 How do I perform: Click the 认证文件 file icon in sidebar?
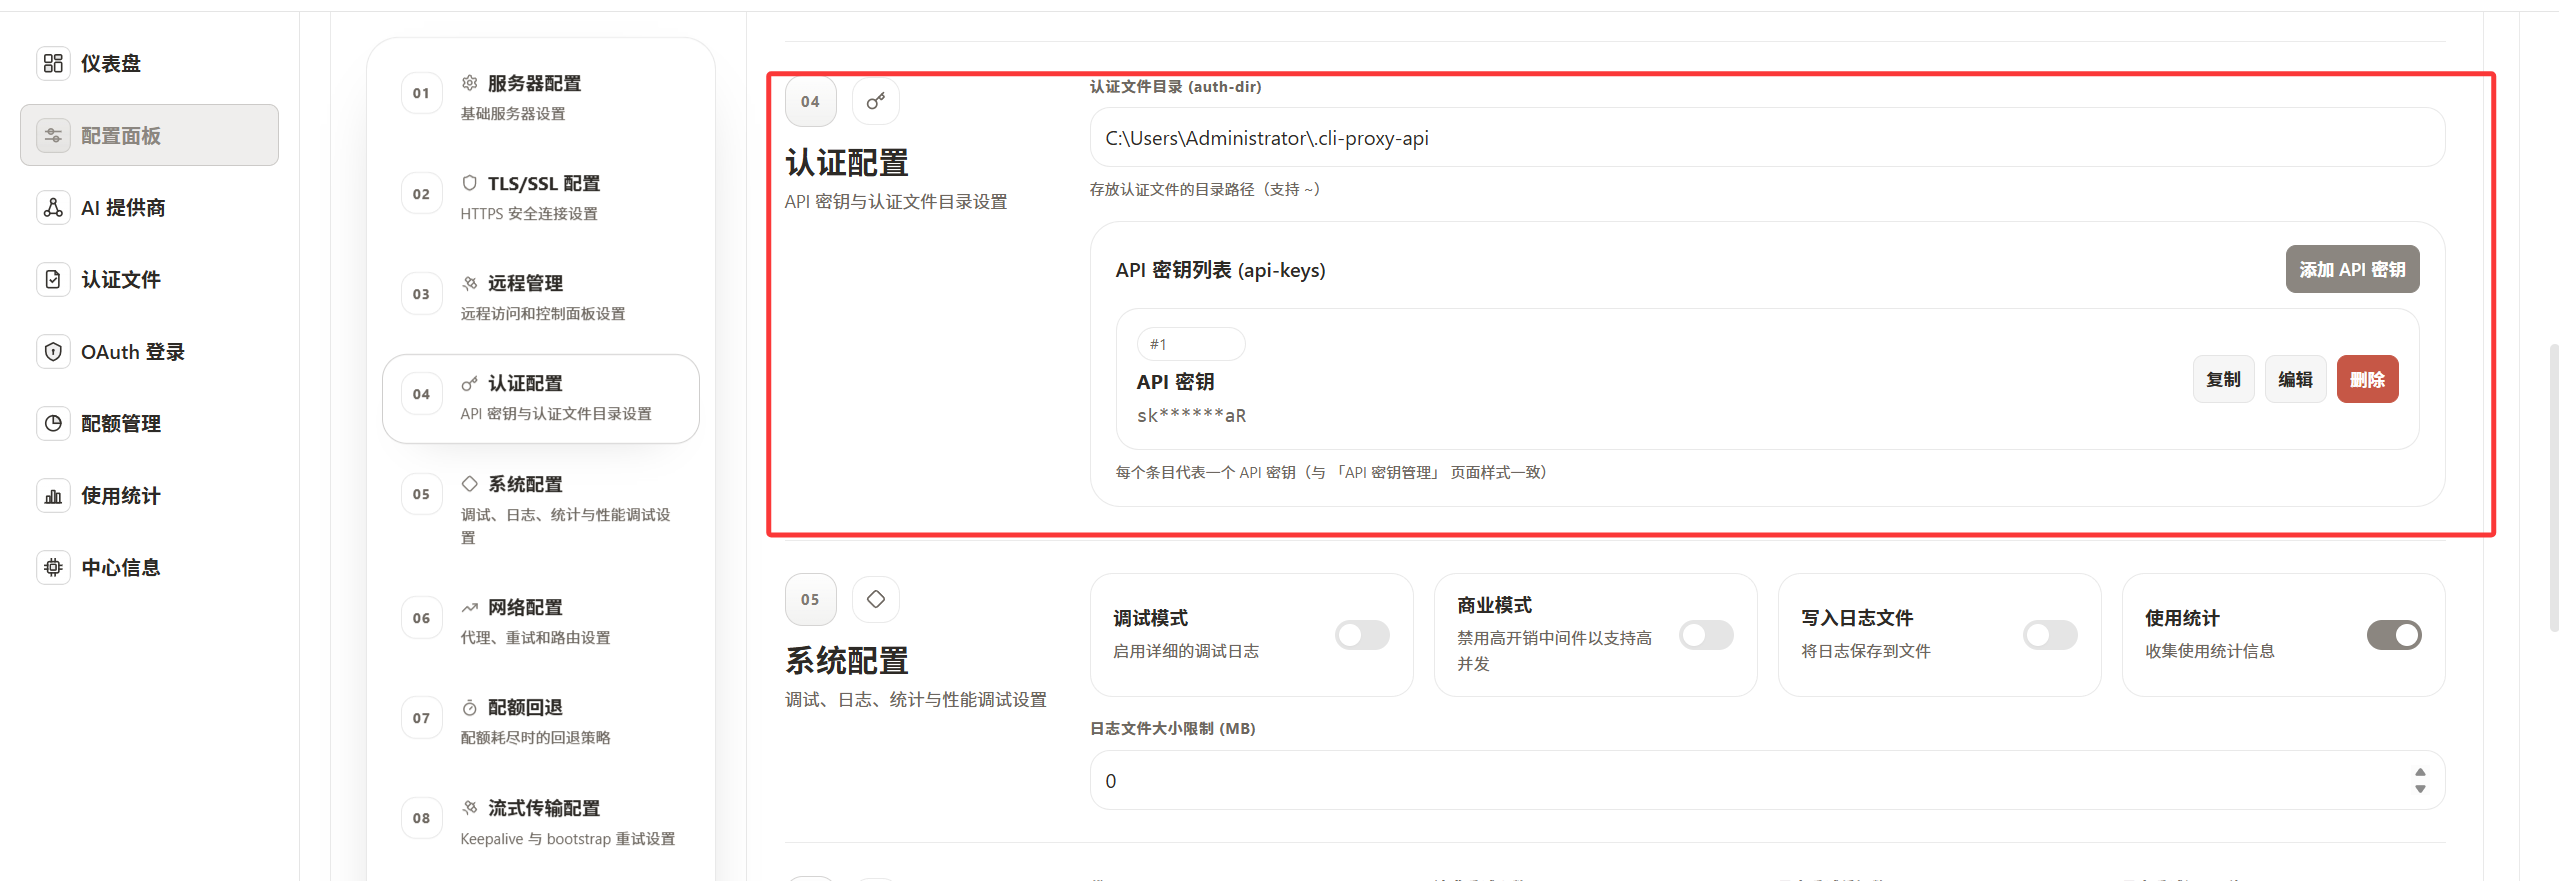pos(53,280)
